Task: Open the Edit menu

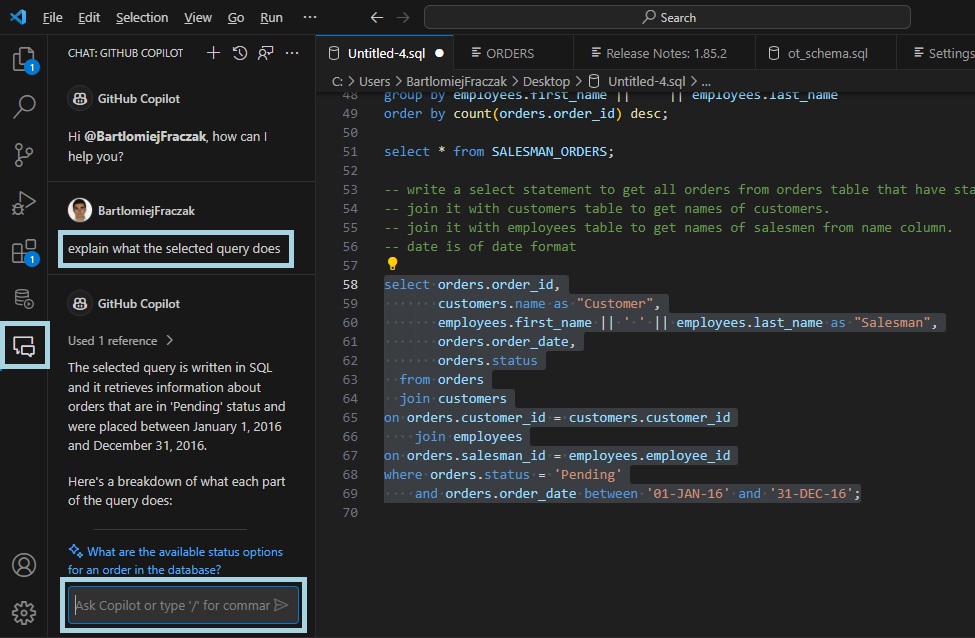Action: tap(89, 17)
